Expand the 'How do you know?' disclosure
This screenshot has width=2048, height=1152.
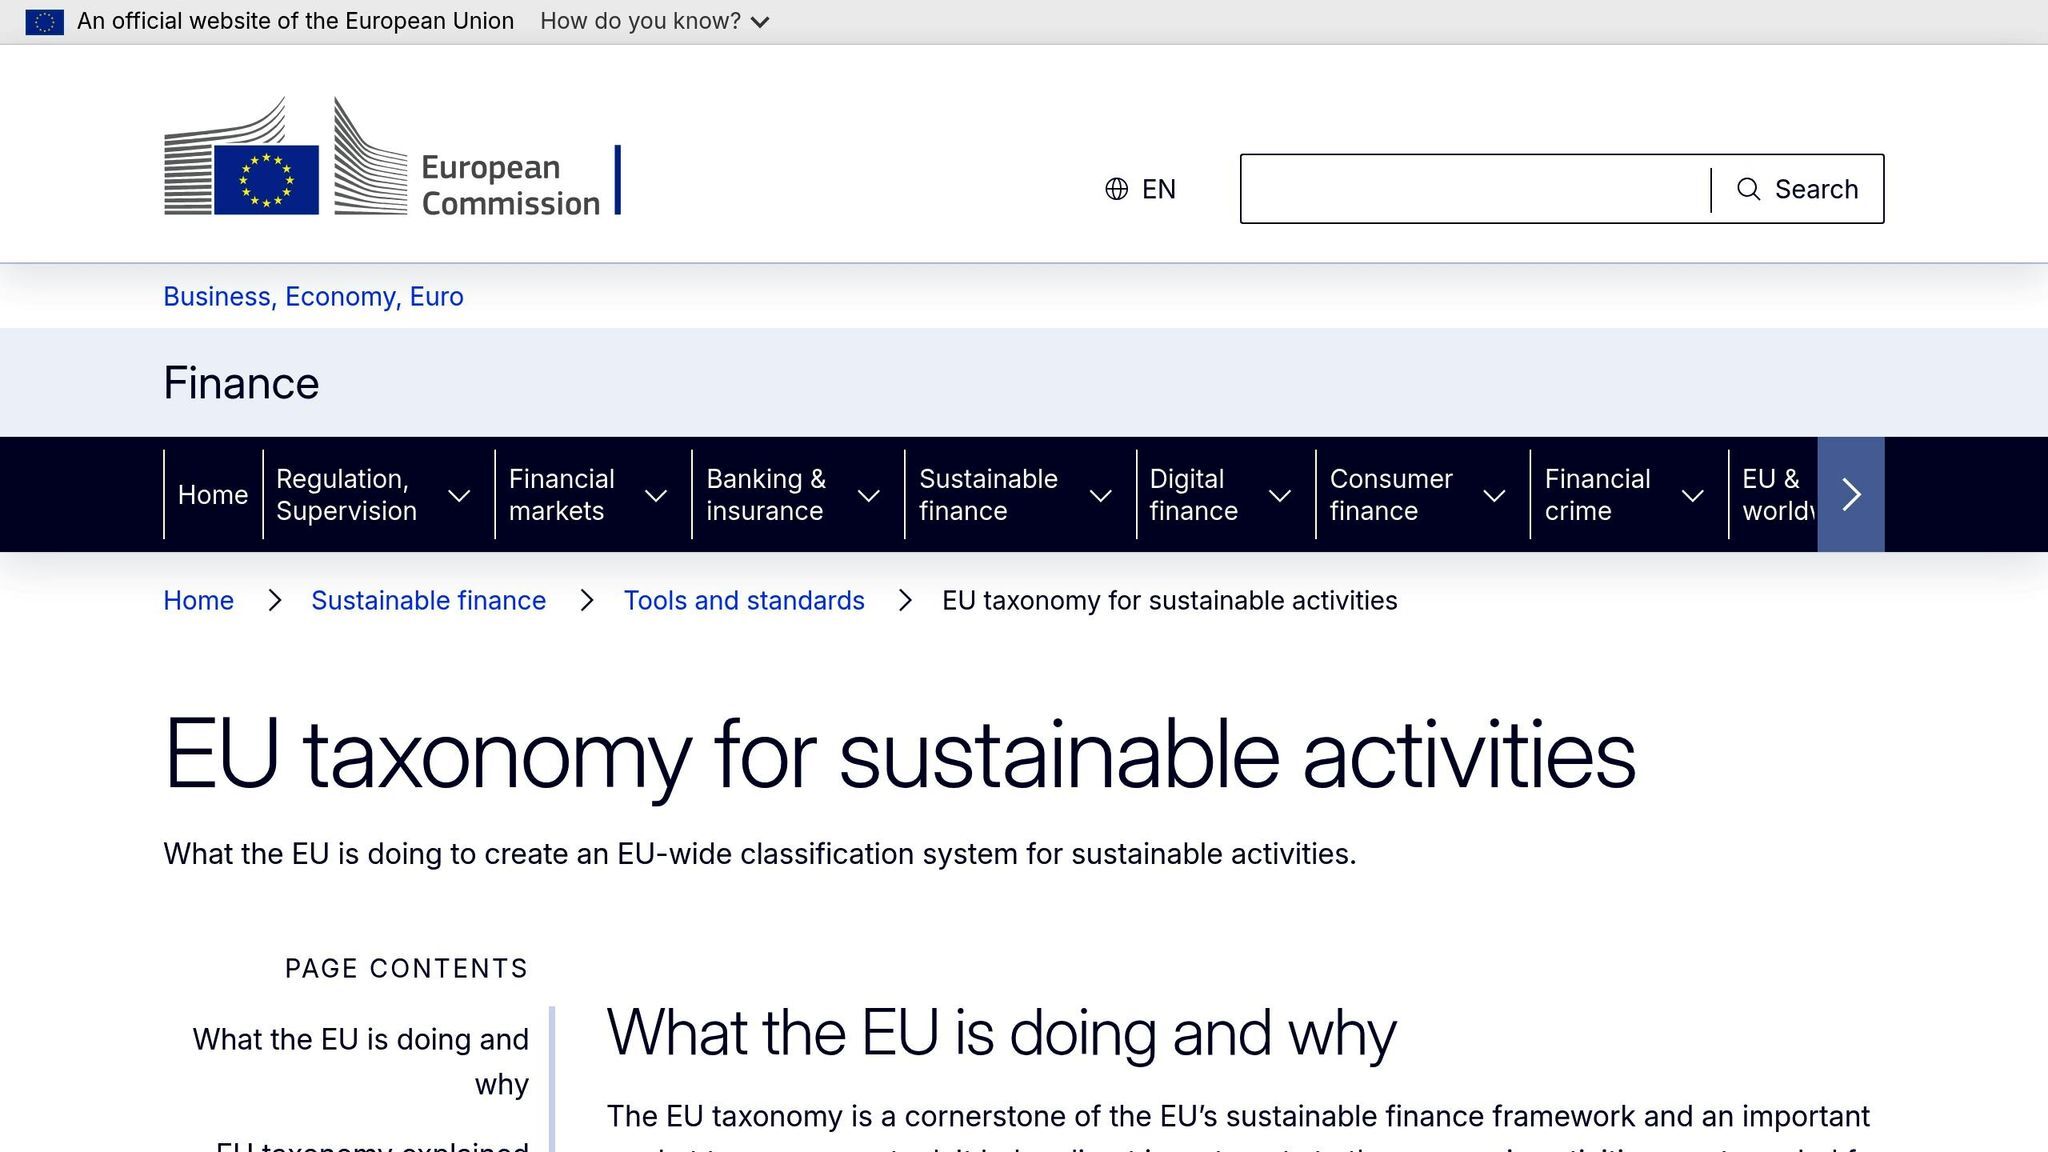tap(651, 20)
